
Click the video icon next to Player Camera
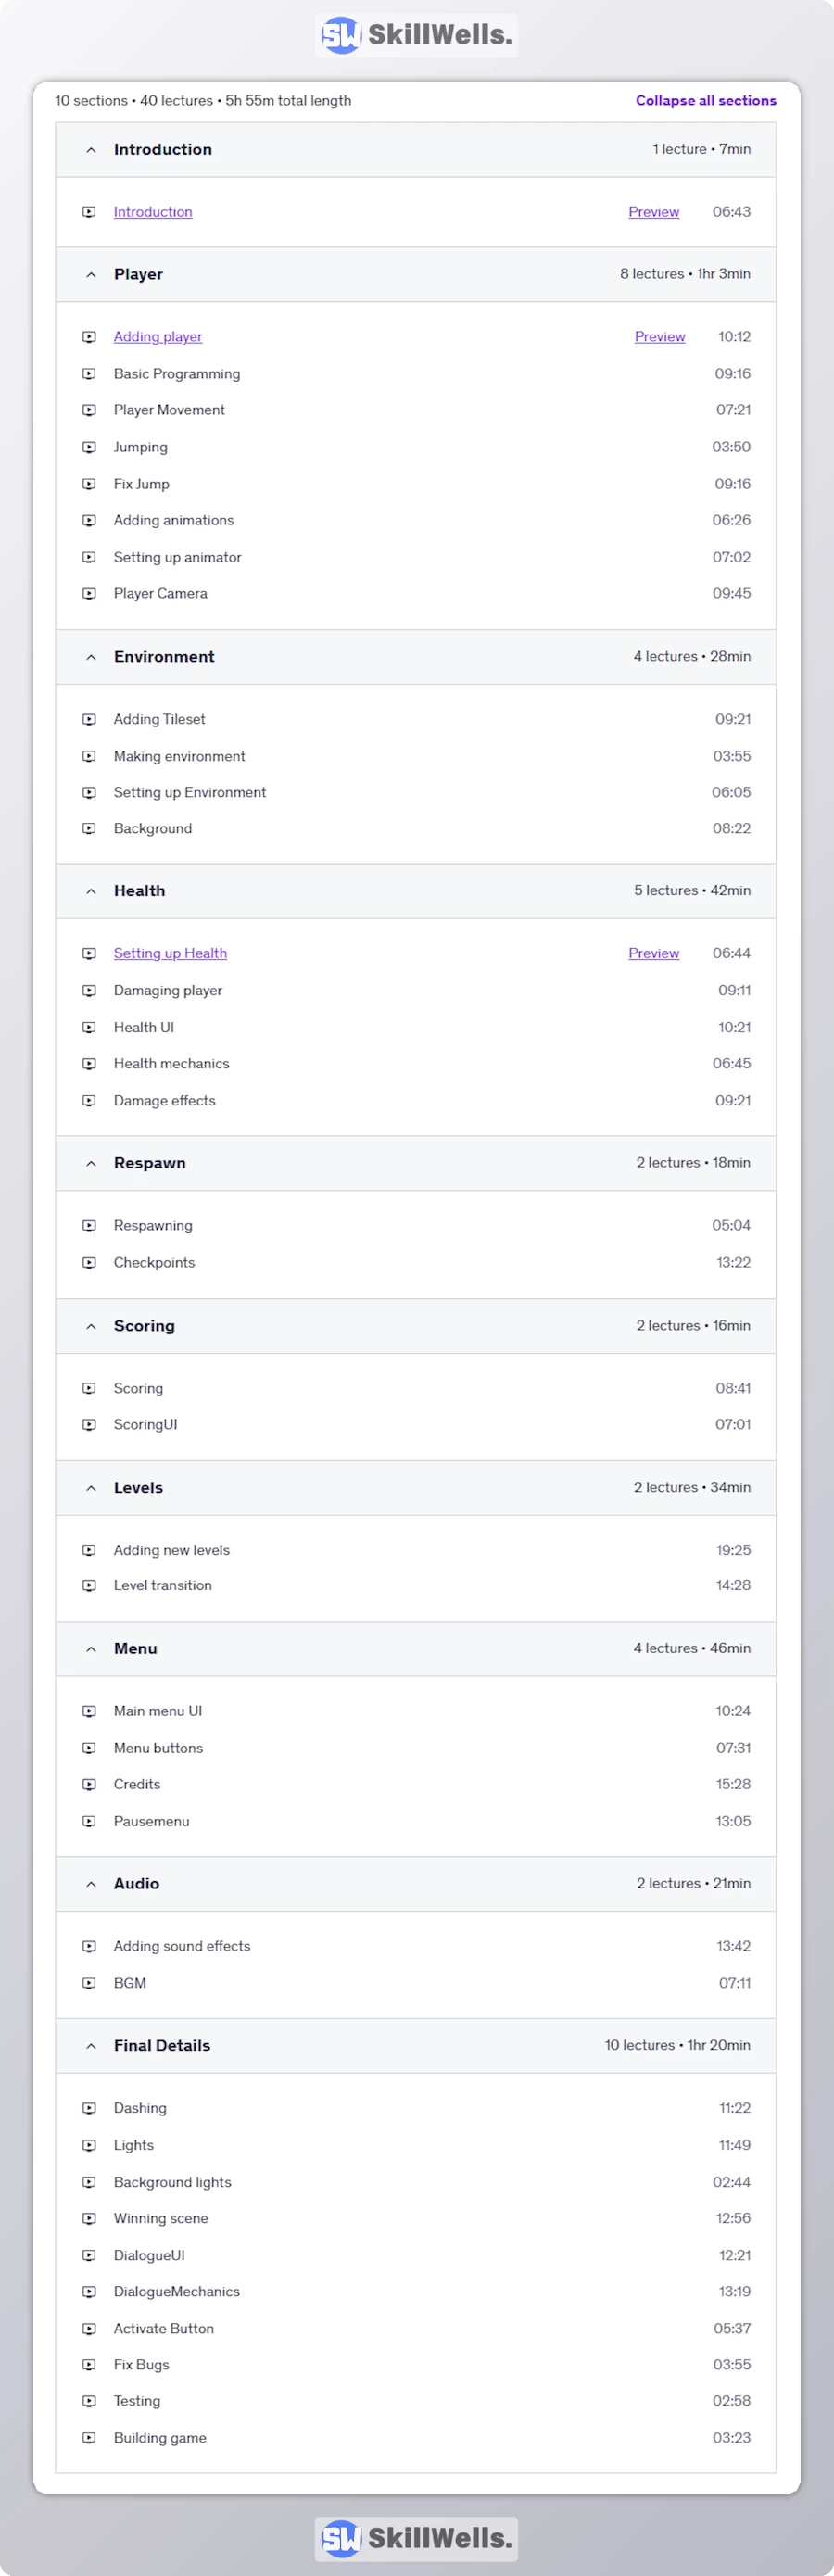89,594
